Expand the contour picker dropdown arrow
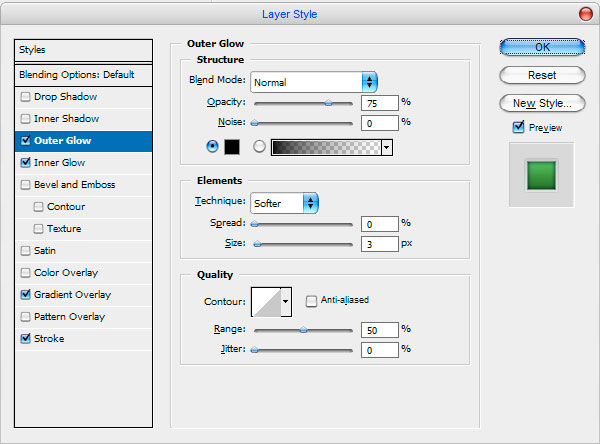Image resolution: width=600 pixels, height=444 pixels. click(x=286, y=302)
